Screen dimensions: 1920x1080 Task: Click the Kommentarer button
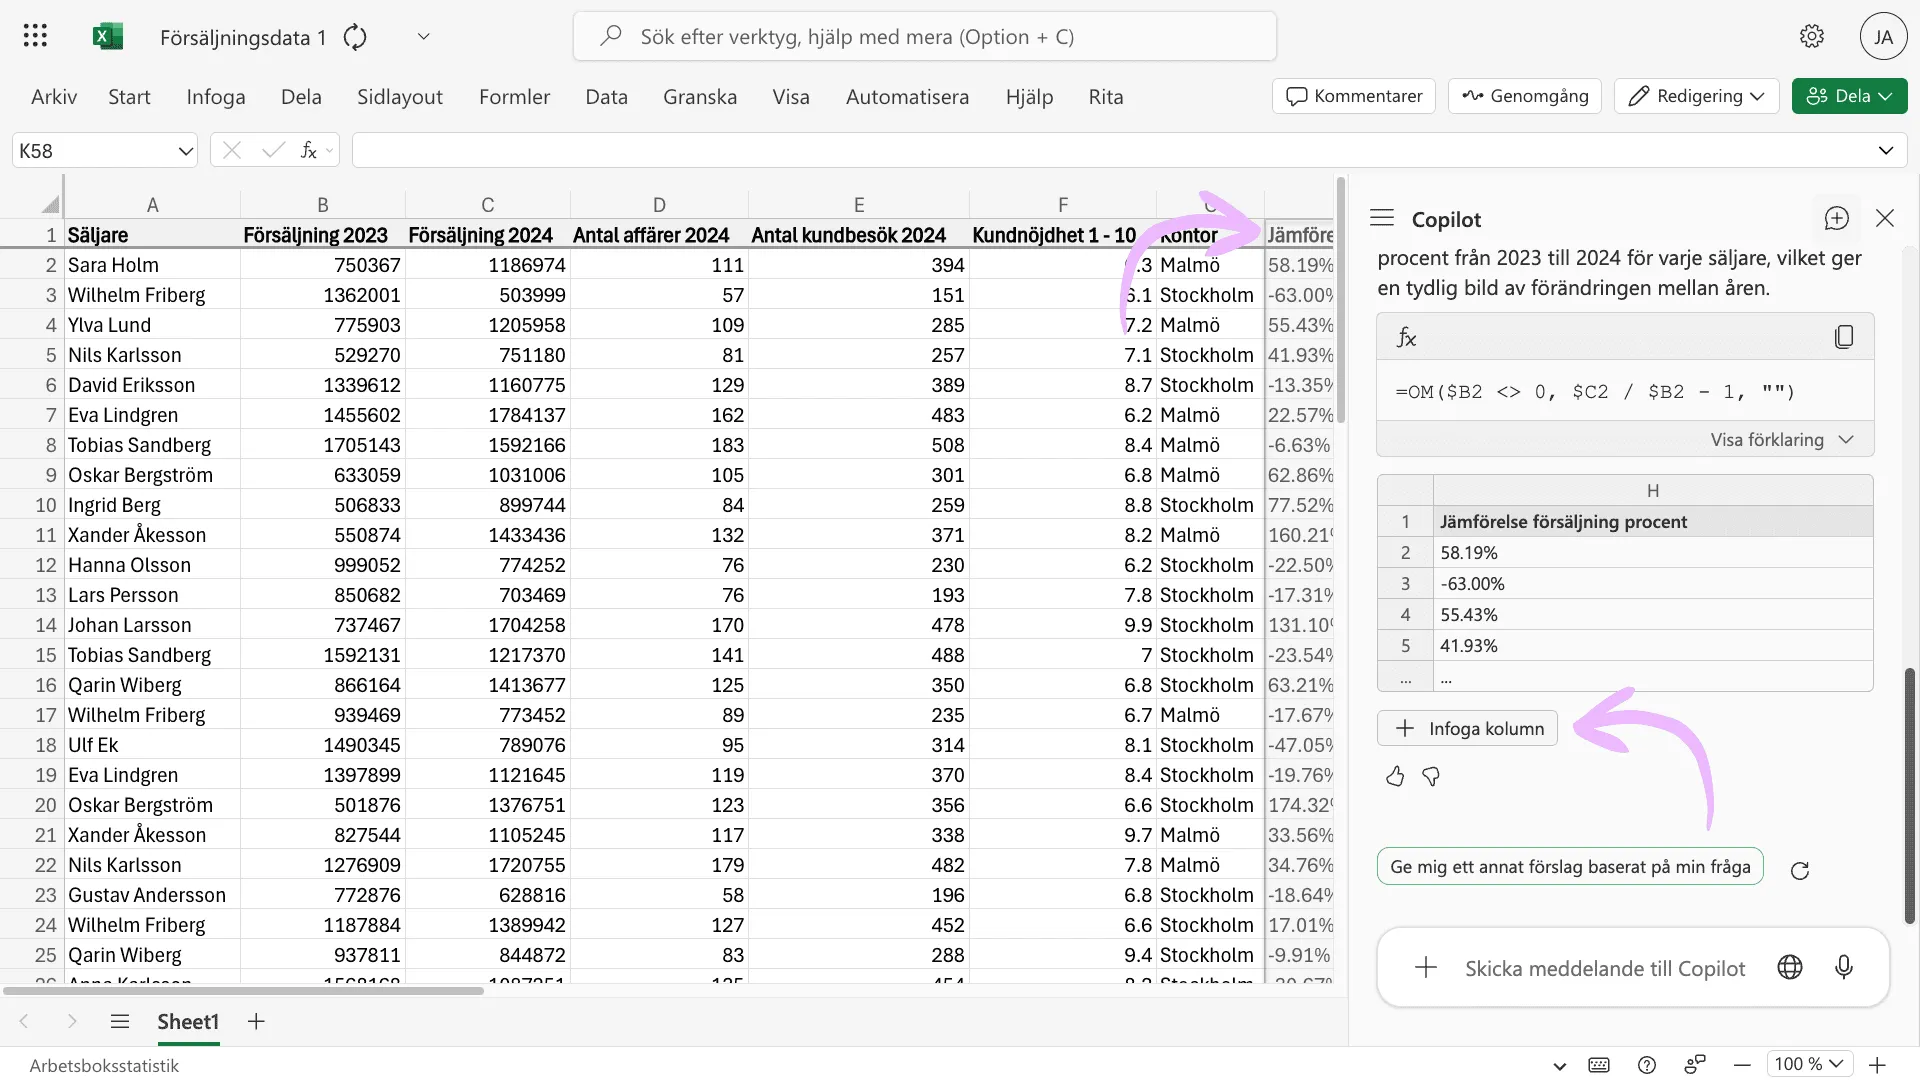tap(1354, 96)
